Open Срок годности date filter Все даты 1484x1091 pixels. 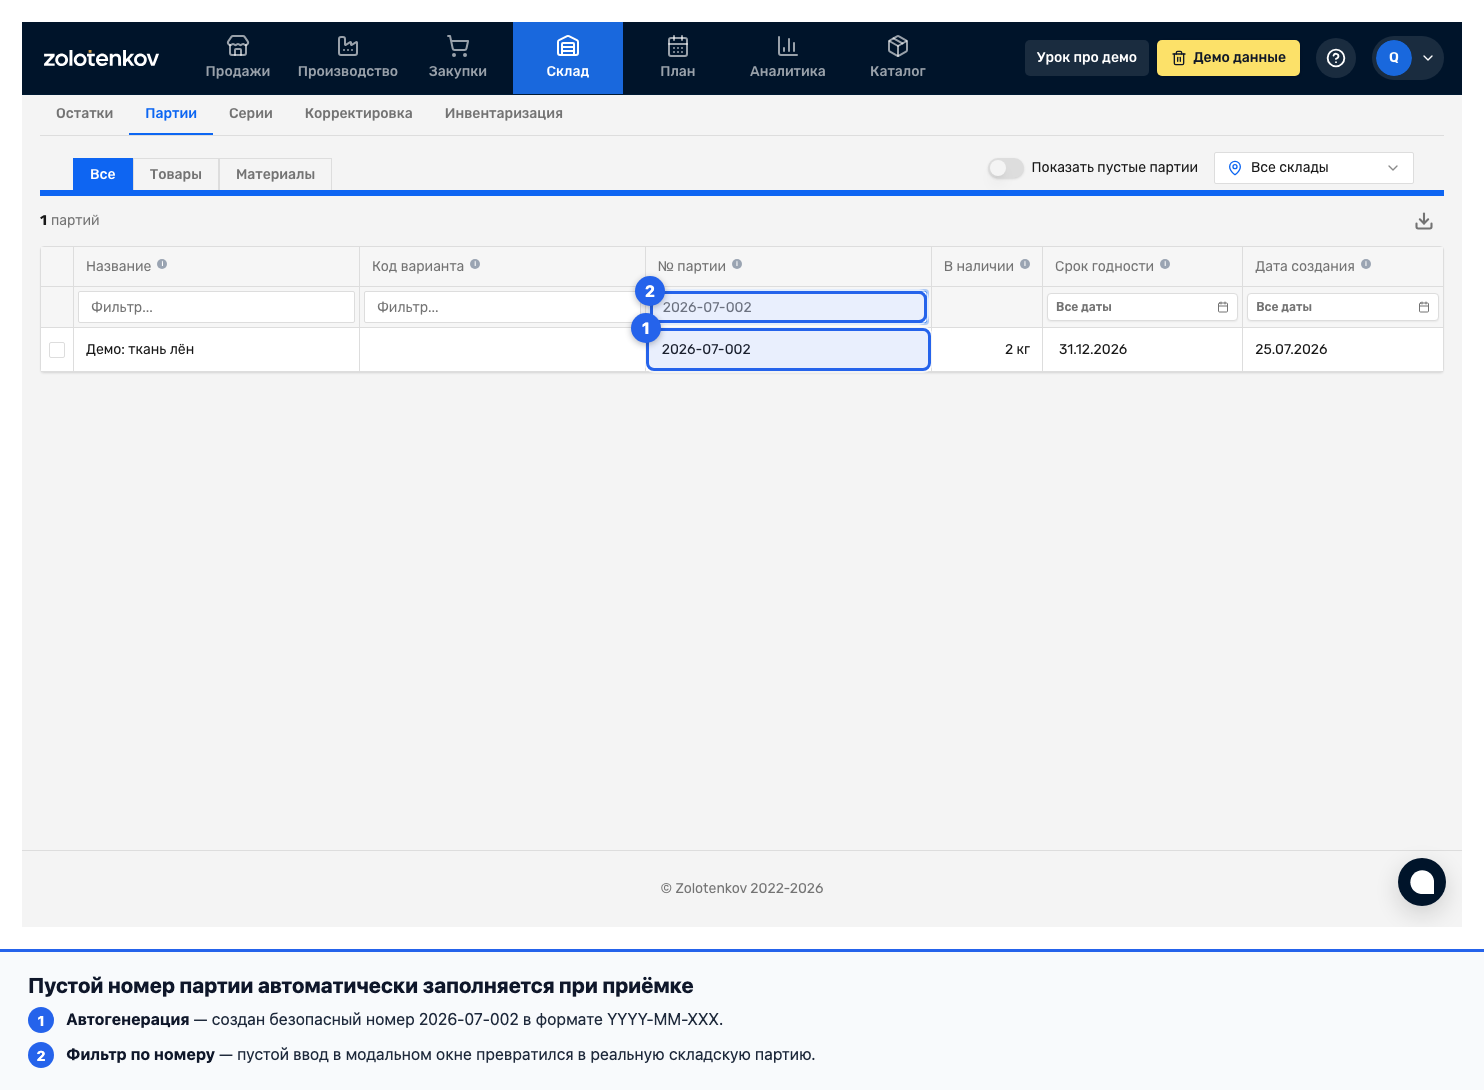pyautogui.click(x=1142, y=307)
